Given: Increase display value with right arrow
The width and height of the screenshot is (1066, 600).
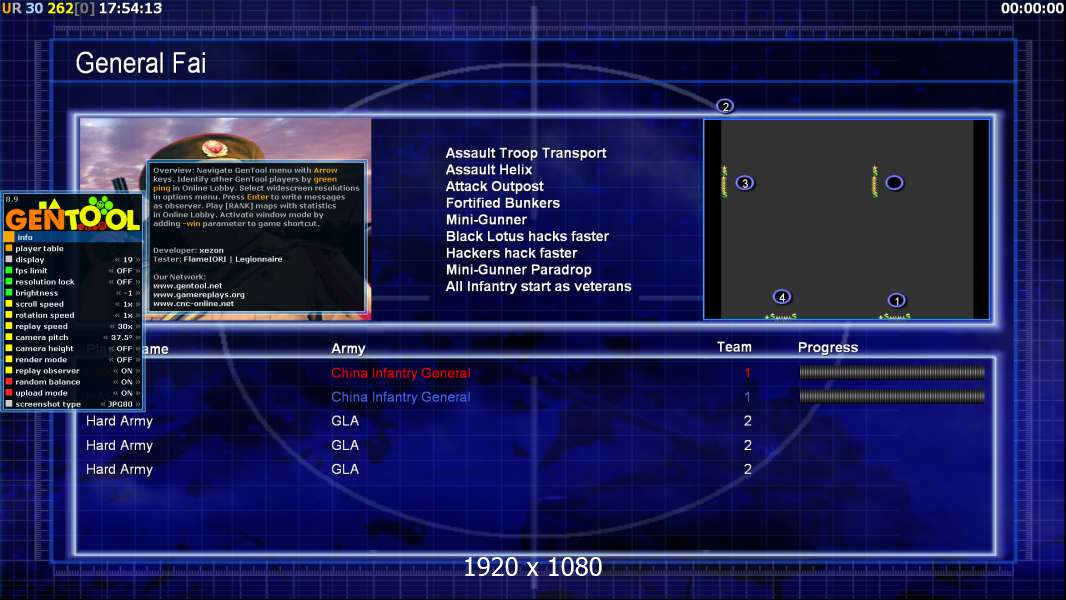Looking at the screenshot, I should [x=138, y=260].
